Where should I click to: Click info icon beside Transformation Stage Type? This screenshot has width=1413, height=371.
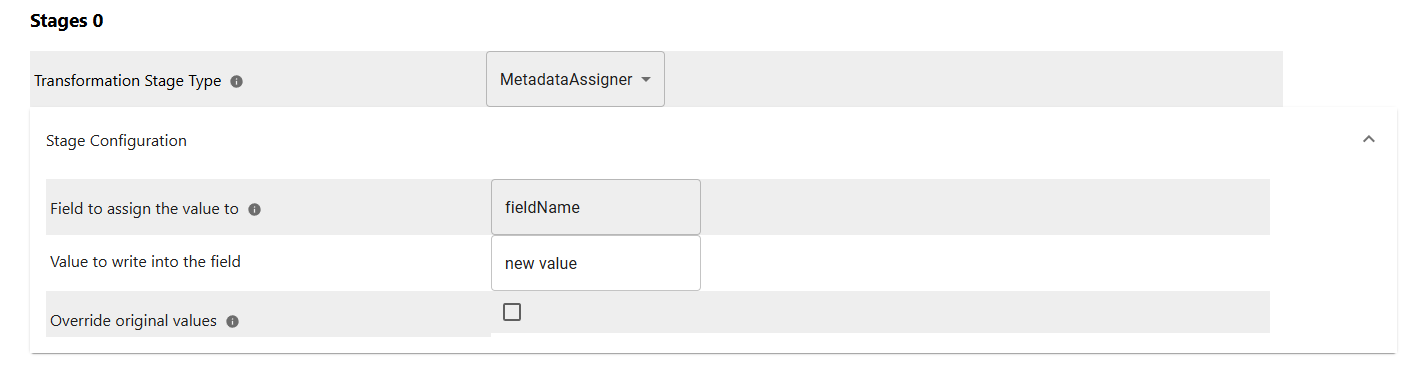tap(237, 82)
